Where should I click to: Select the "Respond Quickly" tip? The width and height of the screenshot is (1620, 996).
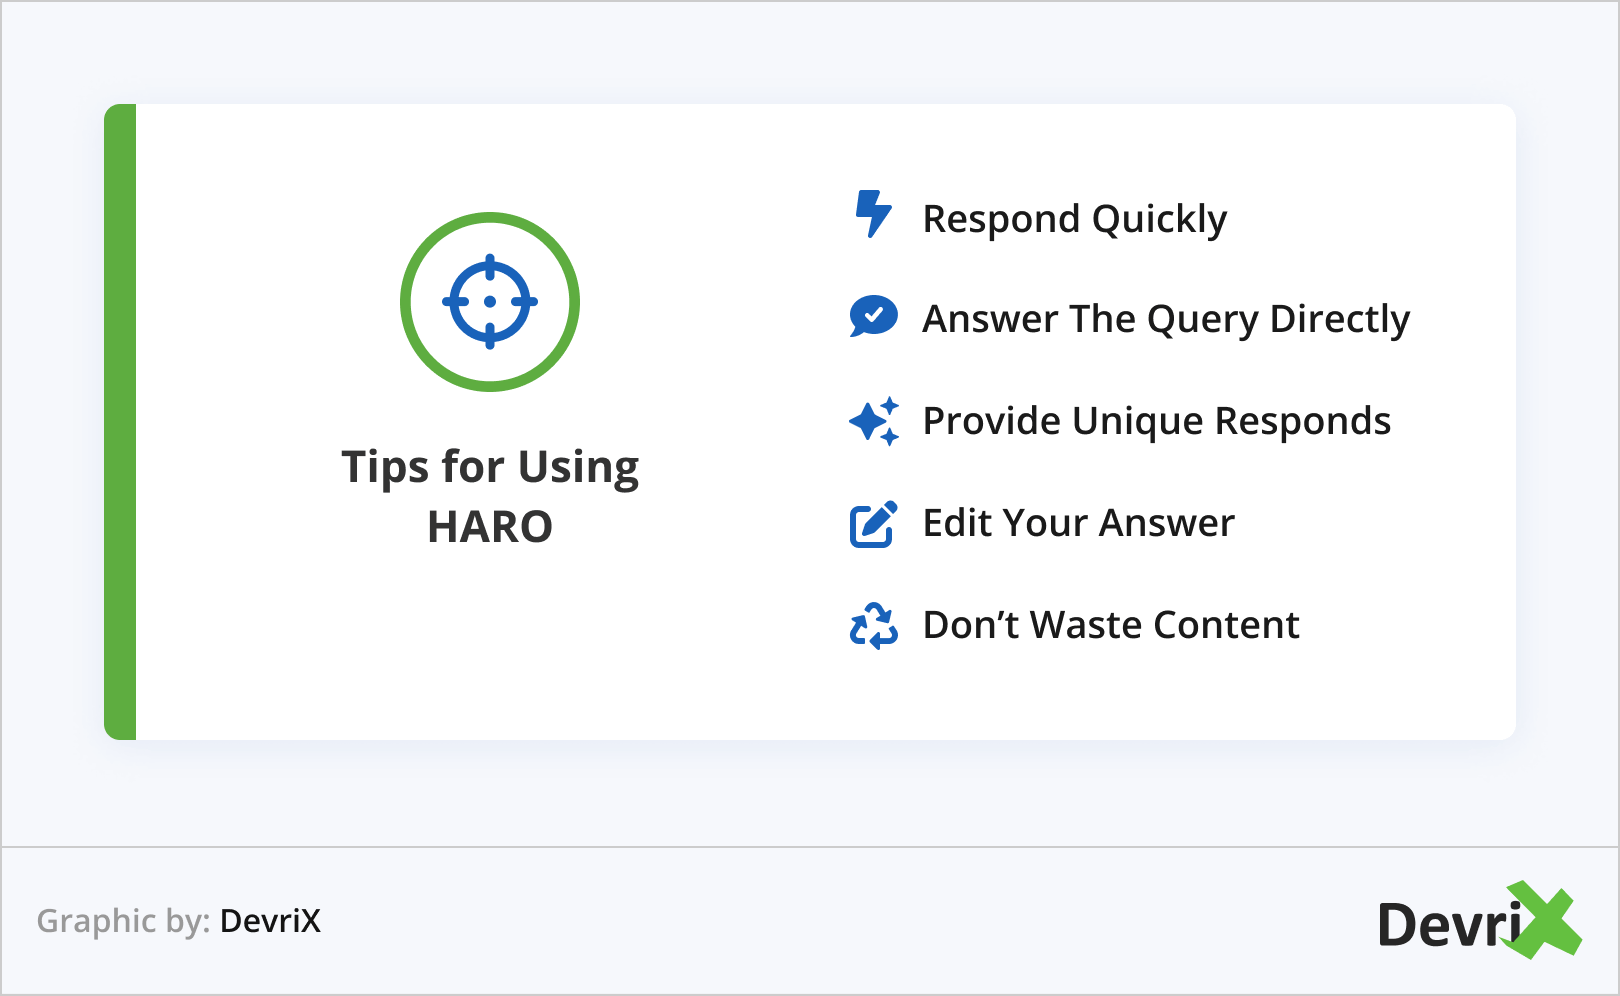pyautogui.click(x=1074, y=219)
